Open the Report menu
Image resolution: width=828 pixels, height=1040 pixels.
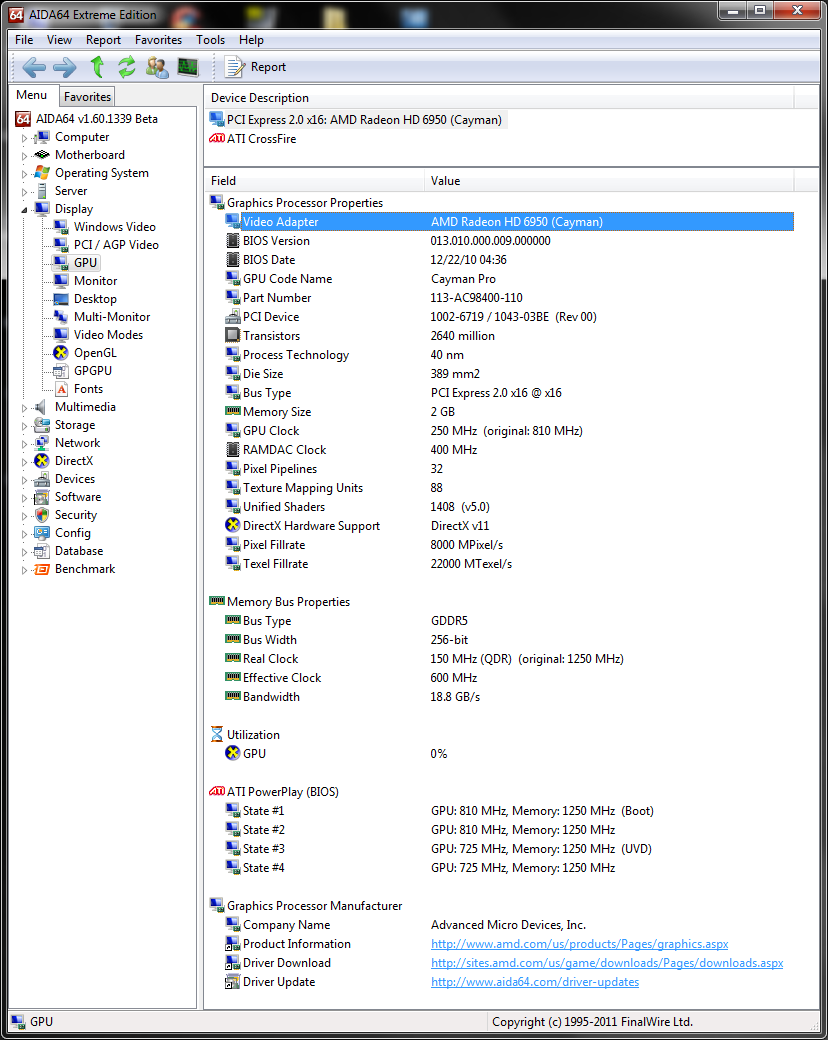tap(104, 40)
